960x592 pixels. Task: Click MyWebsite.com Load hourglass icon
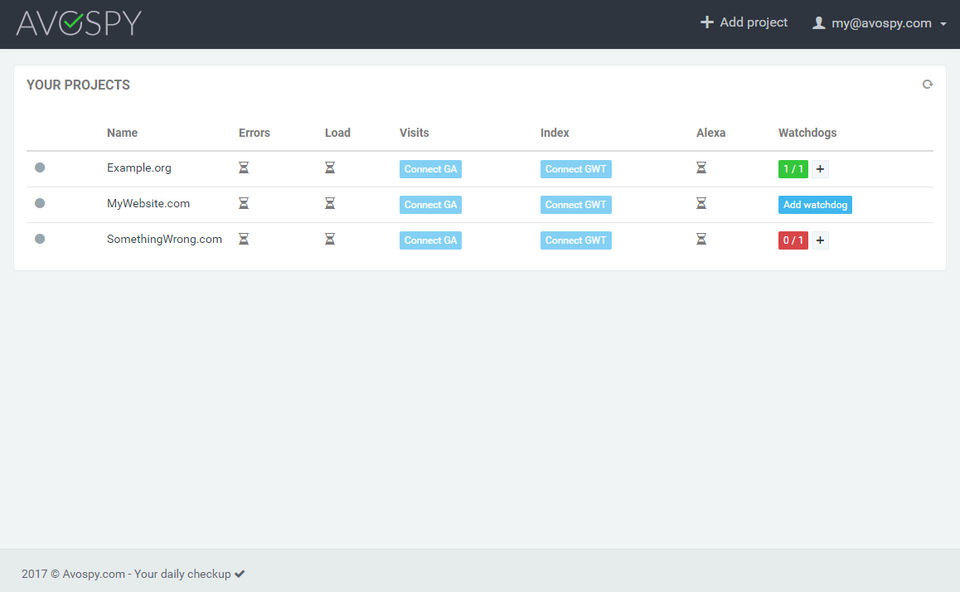(330, 203)
